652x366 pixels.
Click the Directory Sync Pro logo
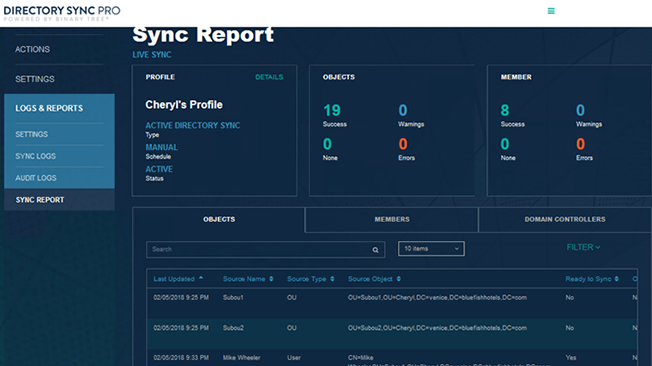coord(62,13)
